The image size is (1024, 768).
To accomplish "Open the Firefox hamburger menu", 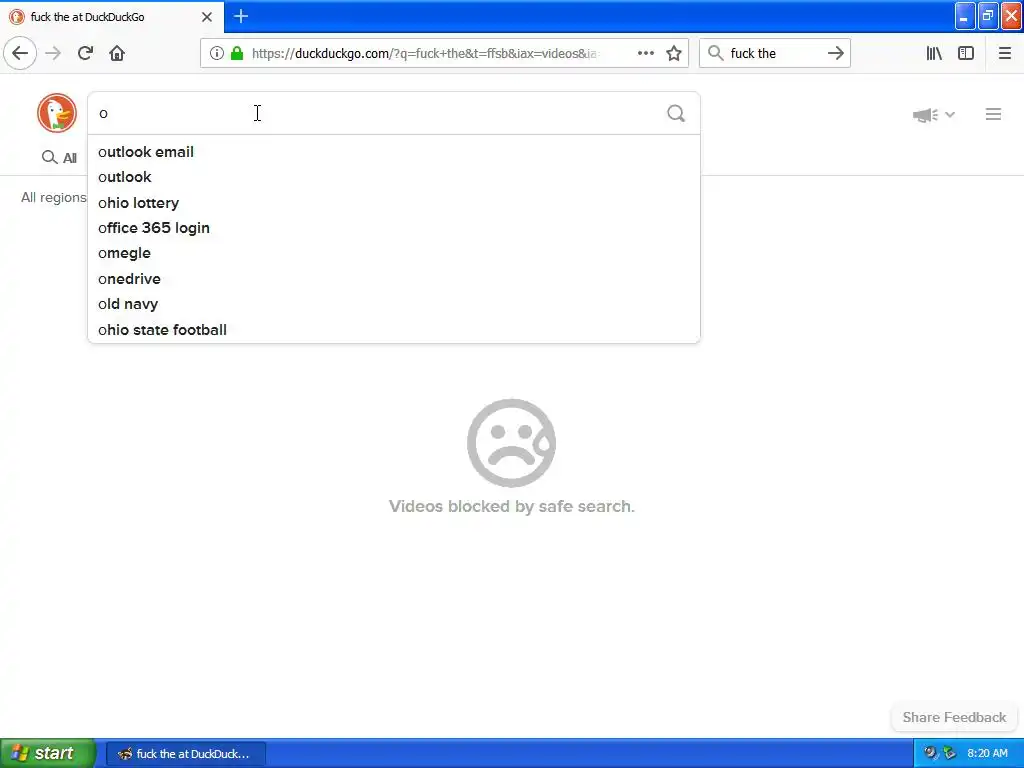I will pos(1004,54).
